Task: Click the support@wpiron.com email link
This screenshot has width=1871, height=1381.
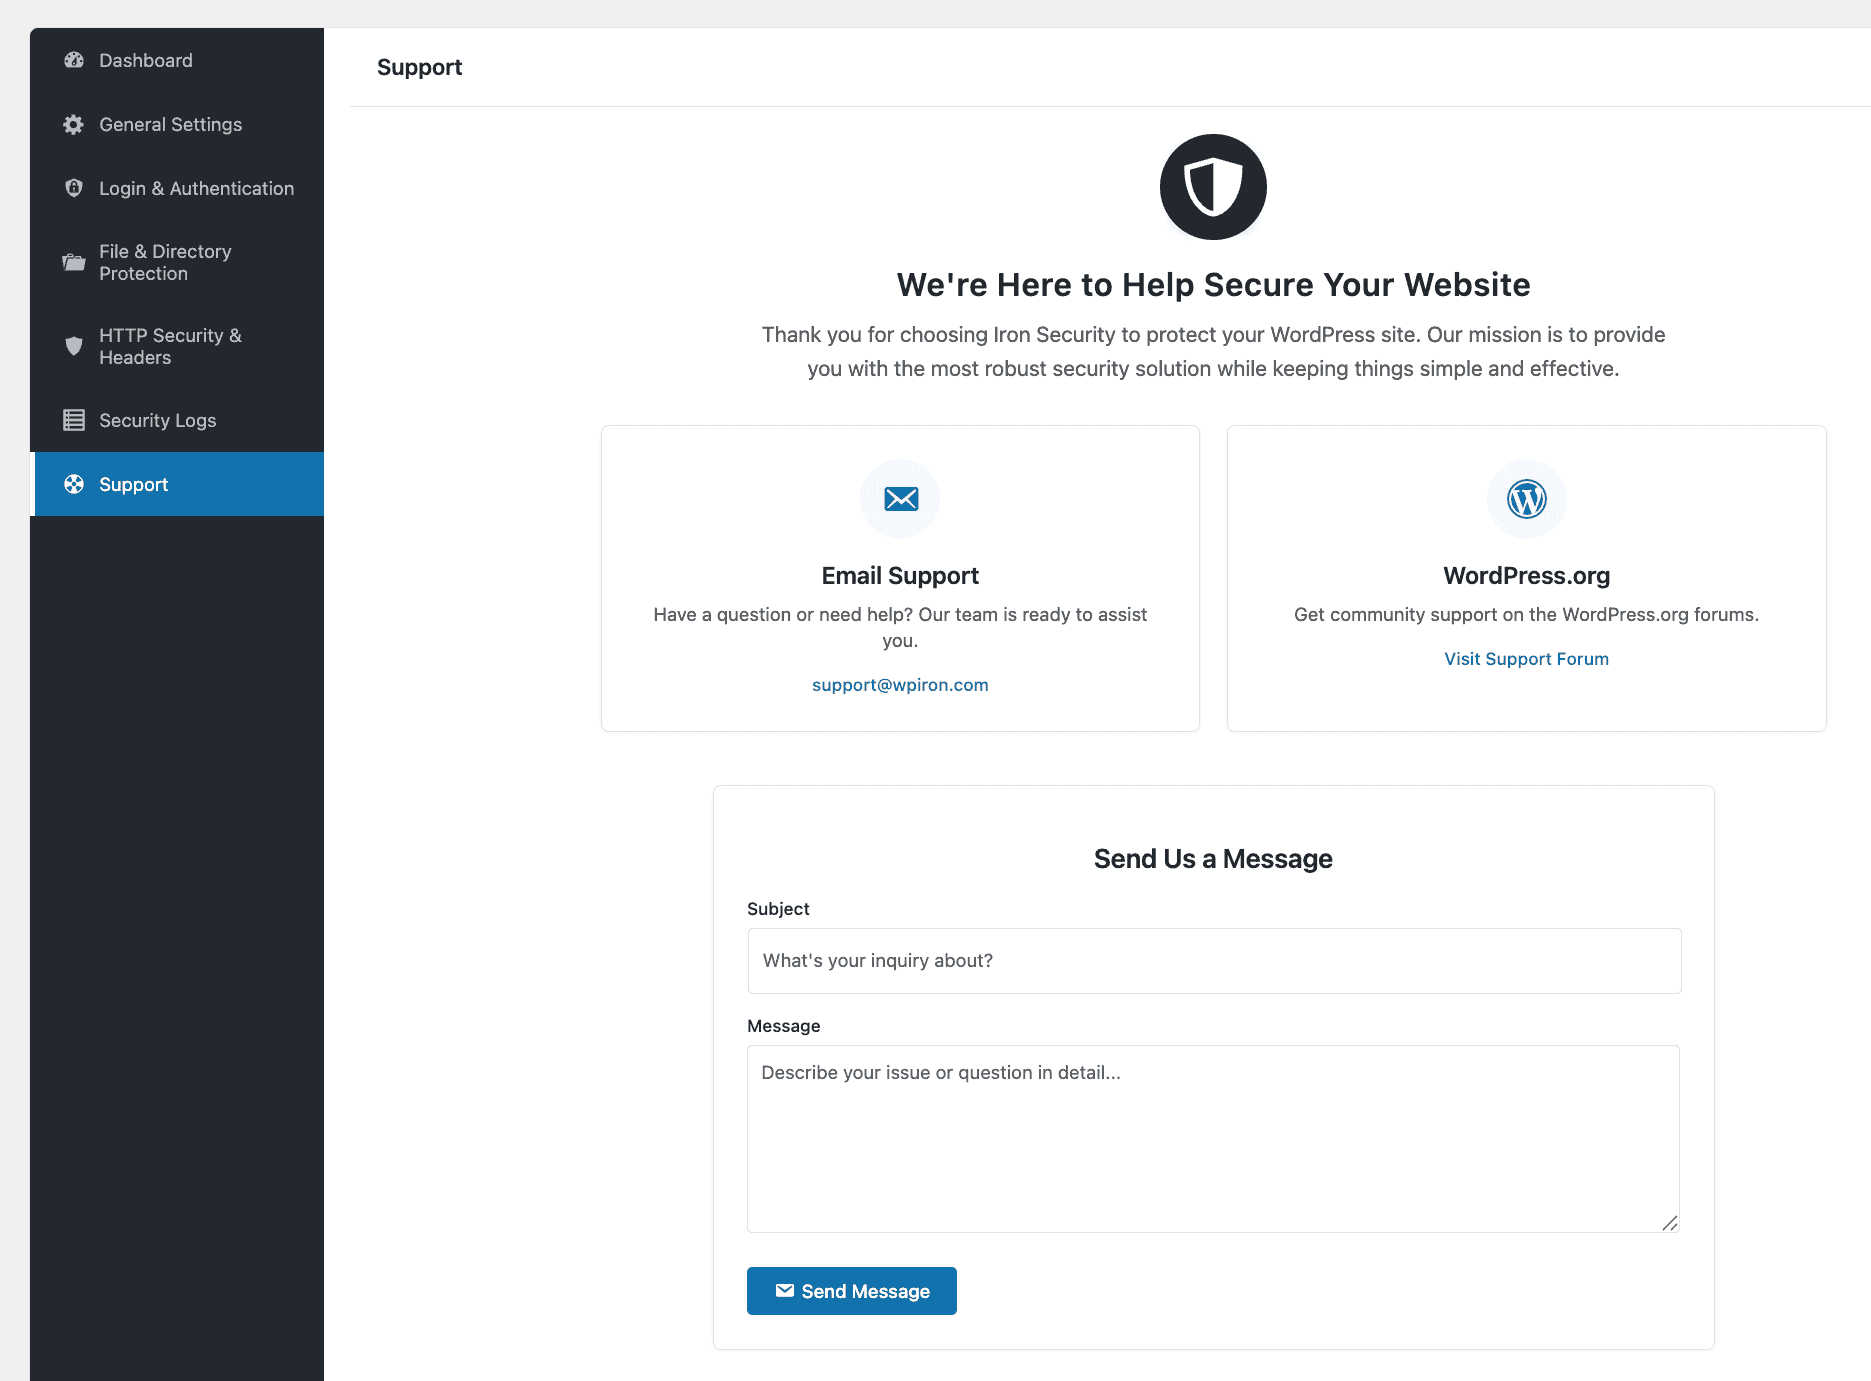Action: (x=900, y=685)
